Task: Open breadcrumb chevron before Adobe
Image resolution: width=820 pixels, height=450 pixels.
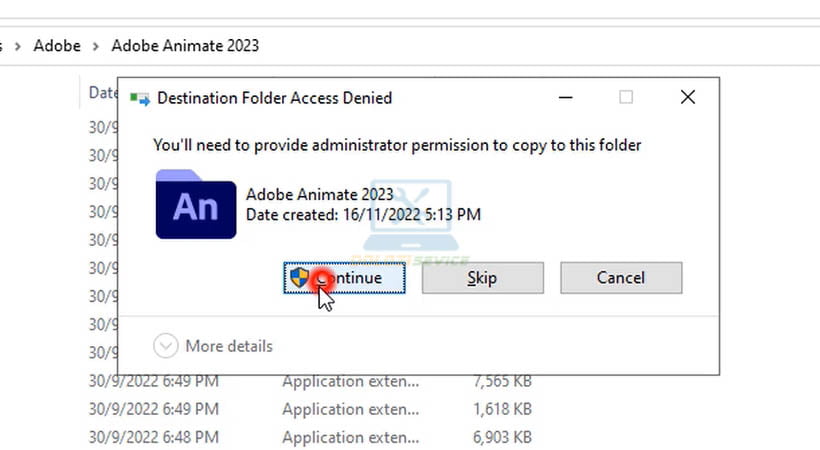Action: (18, 45)
